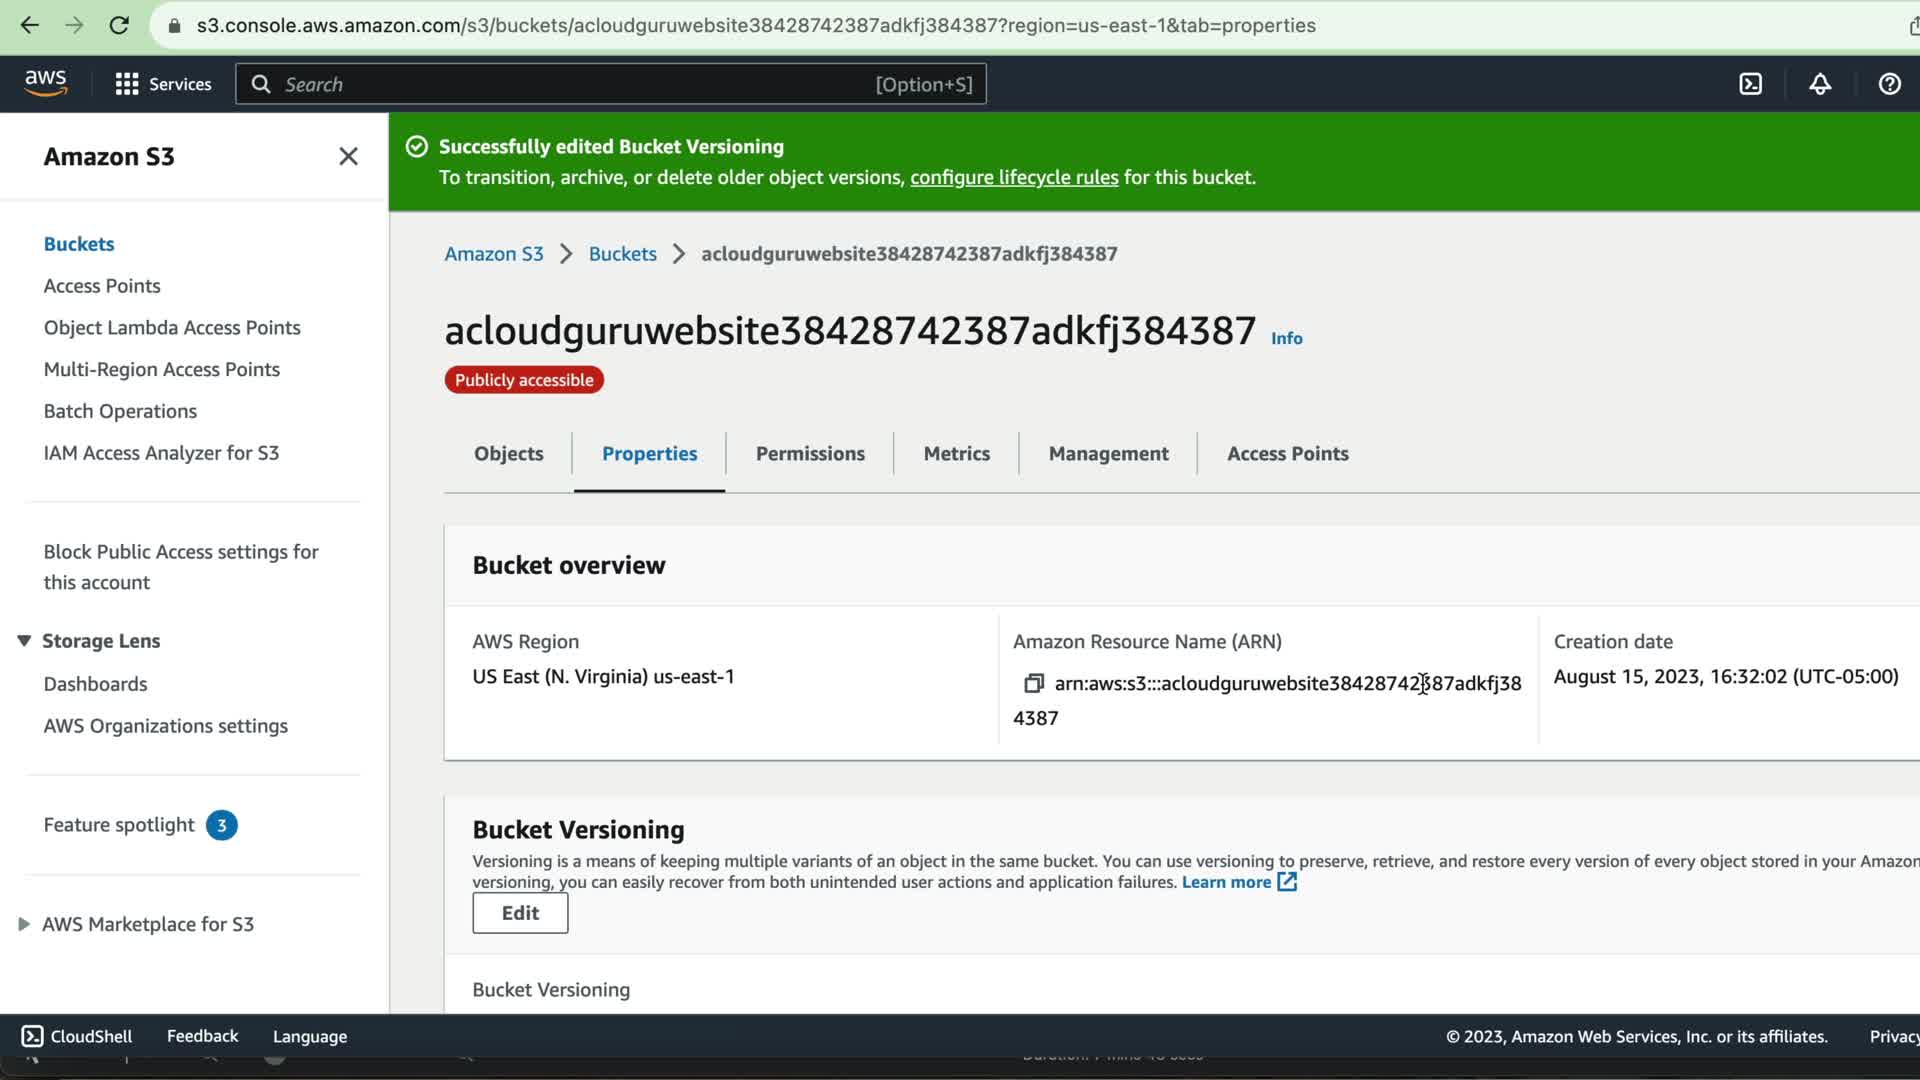
Task: Switch to the Objects tab
Action: click(508, 454)
